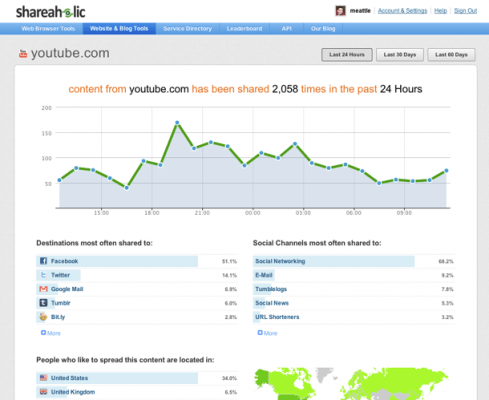Click the Tumblr icon in destinations
This screenshot has width=489, height=400.
pyautogui.click(x=43, y=303)
